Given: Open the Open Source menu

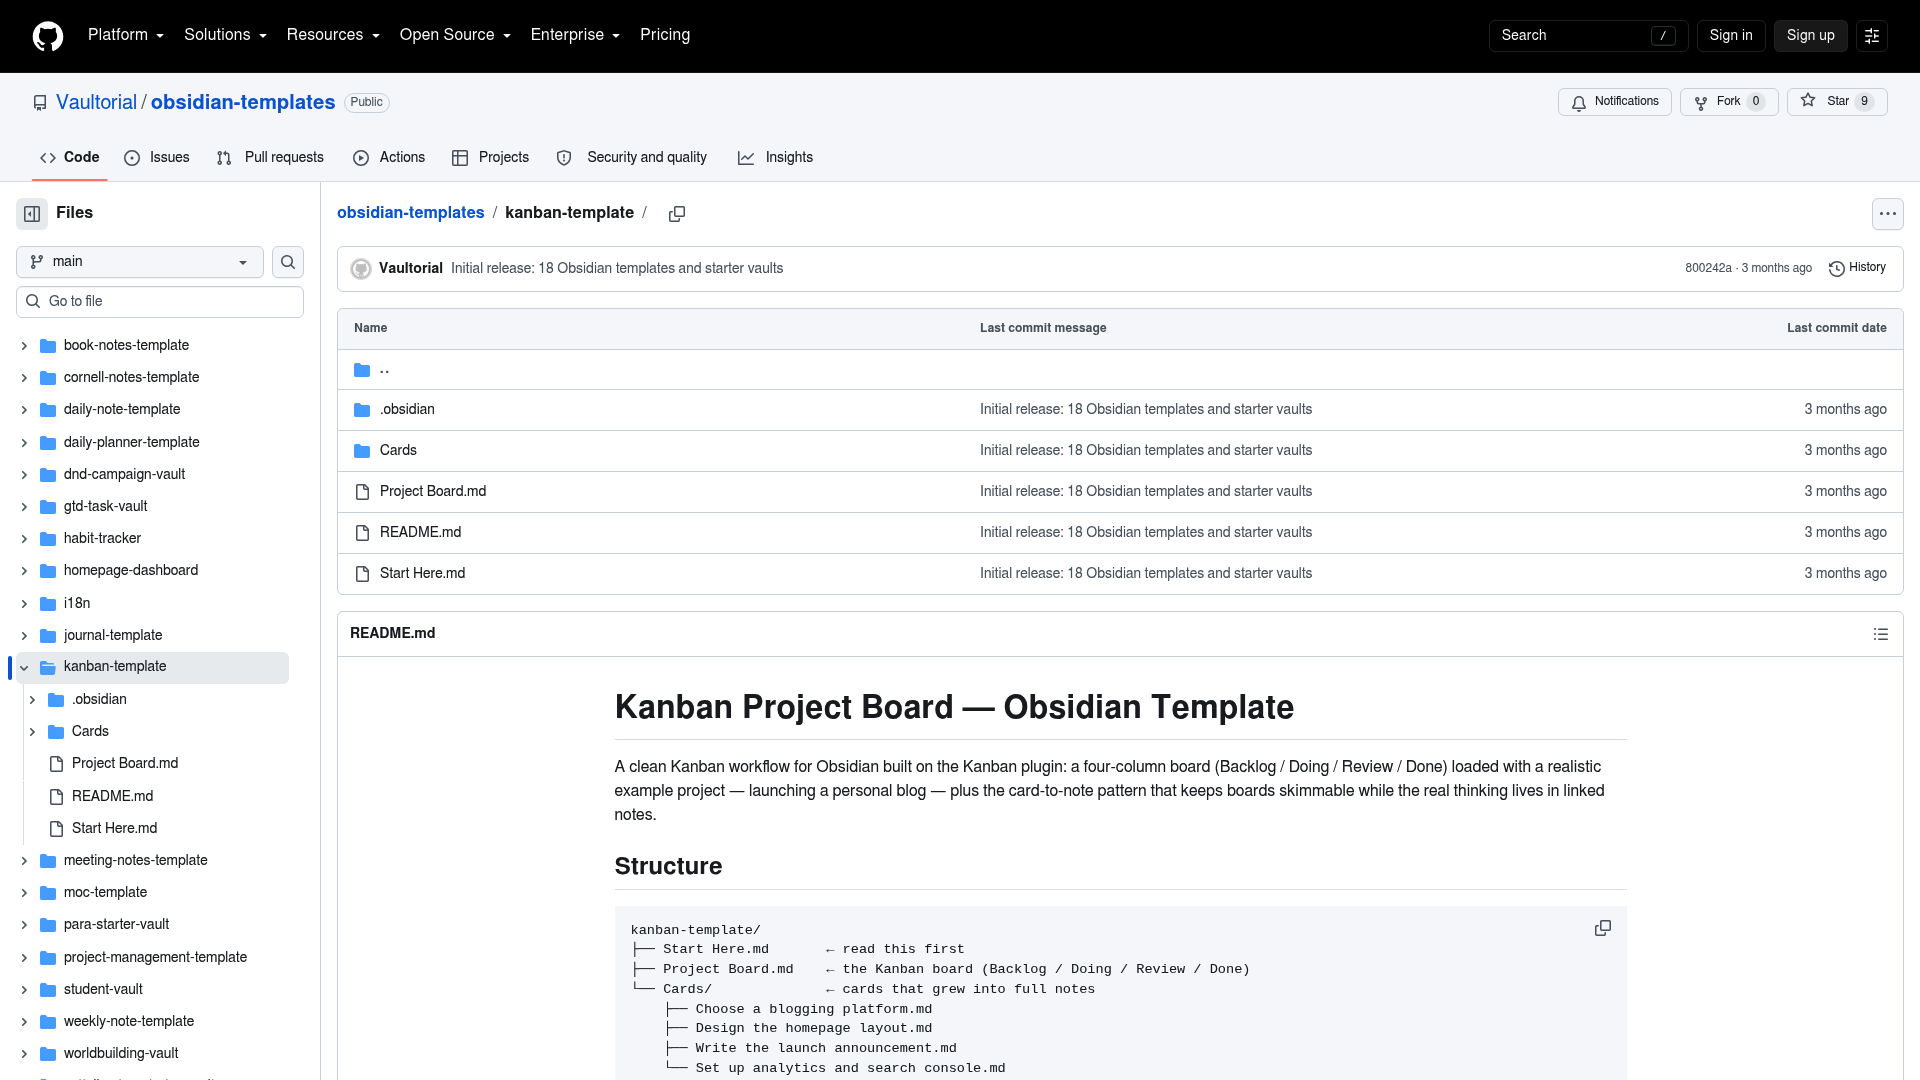Looking at the screenshot, I should (455, 35).
